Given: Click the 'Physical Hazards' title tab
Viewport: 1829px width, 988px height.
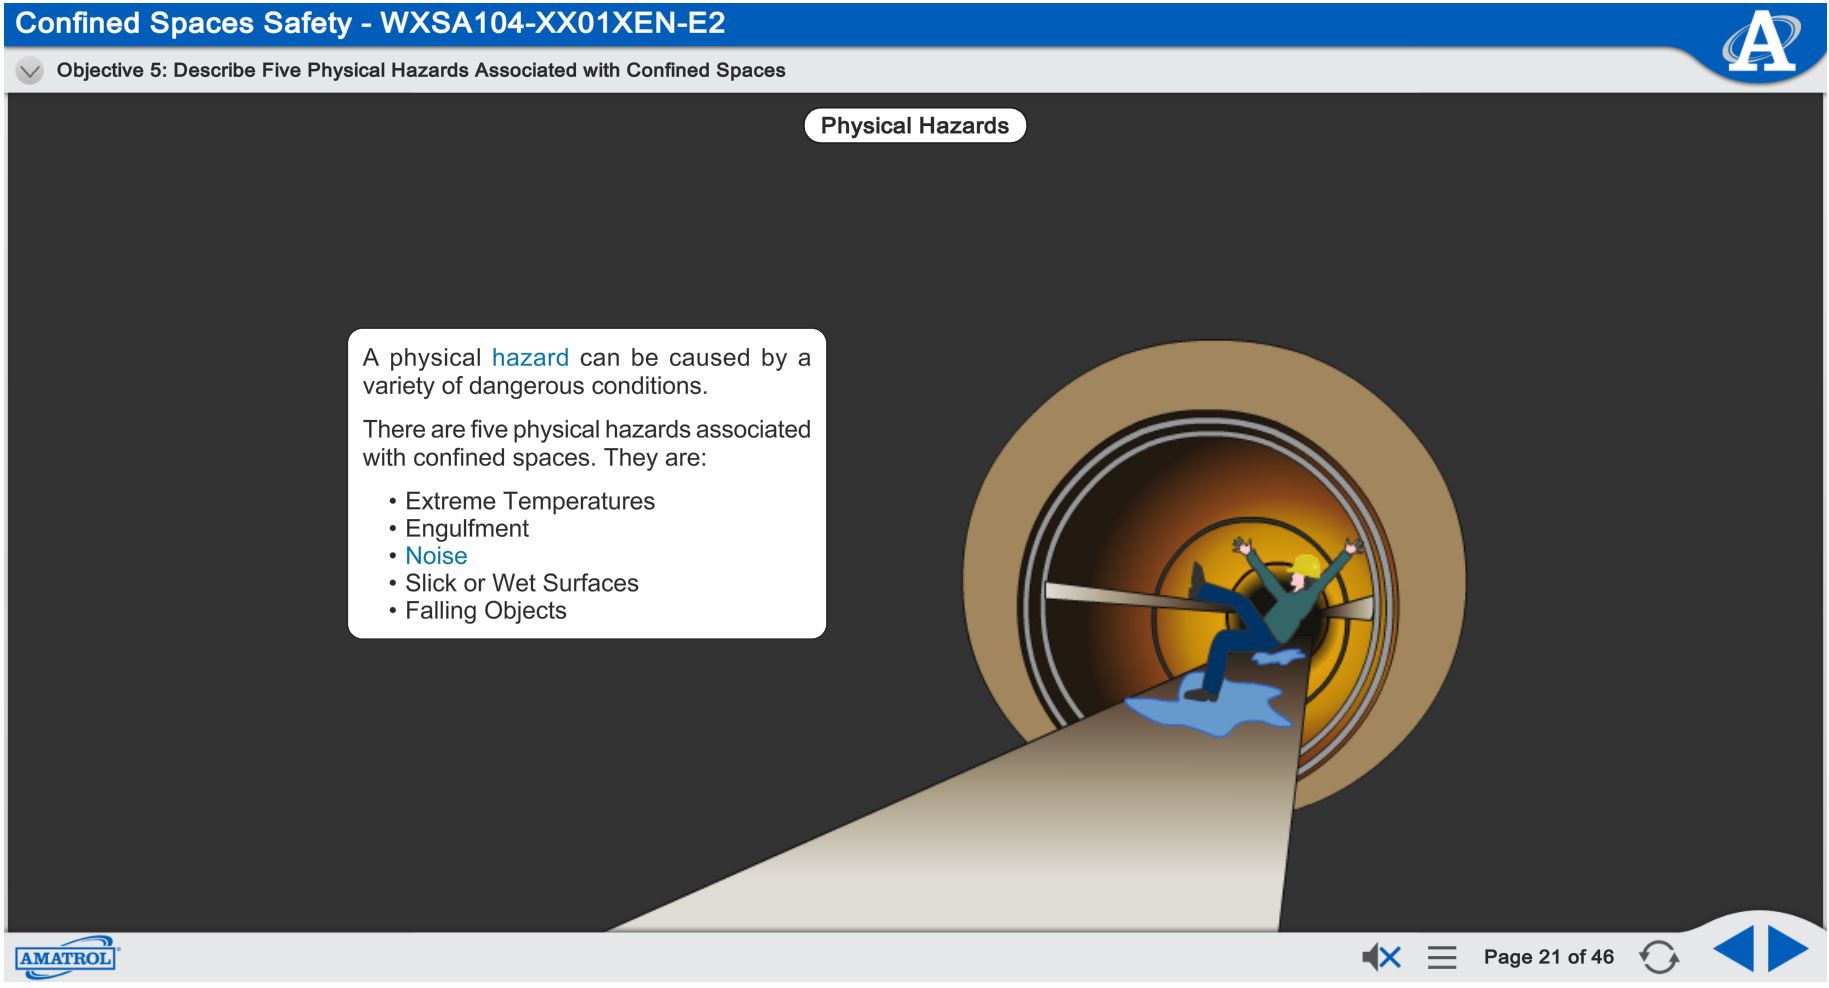Looking at the screenshot, I should 914,125.
